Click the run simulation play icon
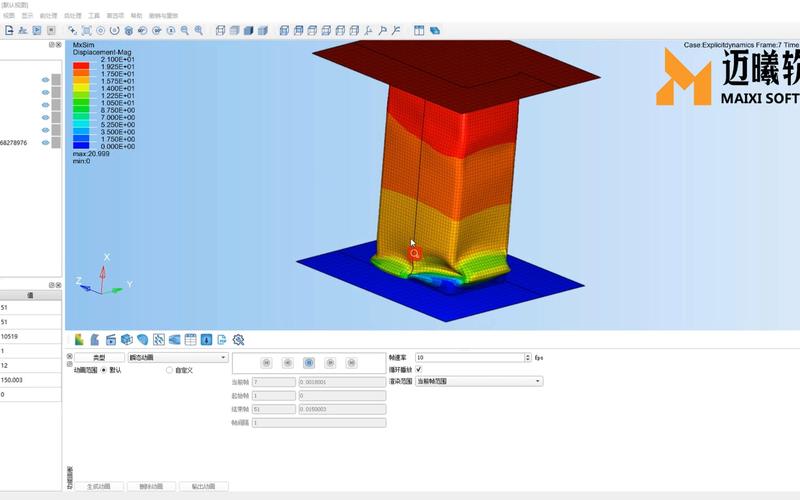Image resolution: width=800 pixels, height=500 pixels. [37, 31]
